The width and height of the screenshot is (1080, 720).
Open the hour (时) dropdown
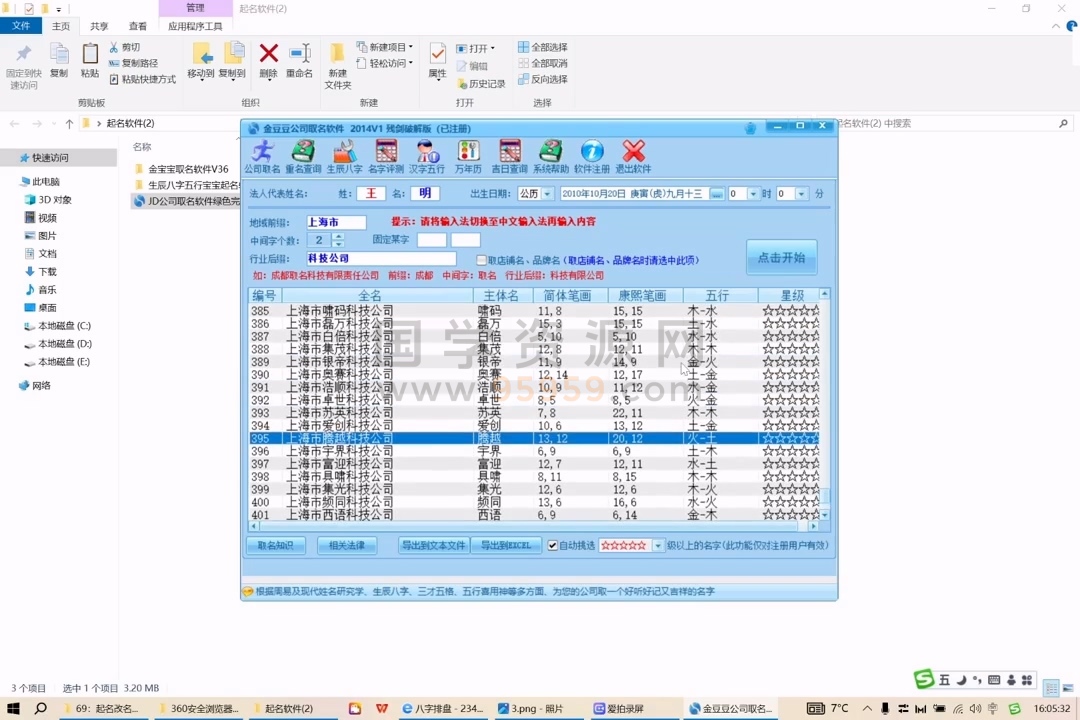753,194
